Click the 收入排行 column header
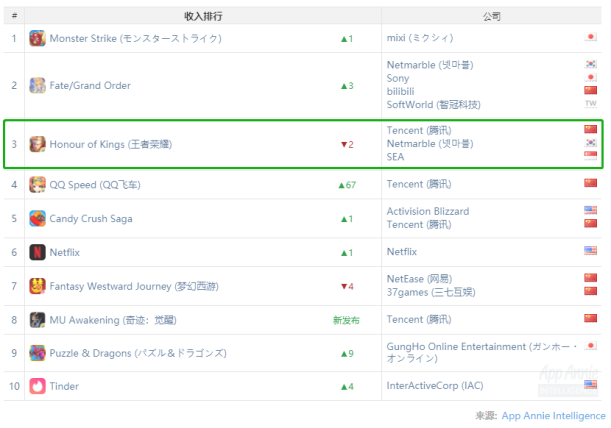Image resolution: width=611 pixels, height=428 pixels. [203, 16]
